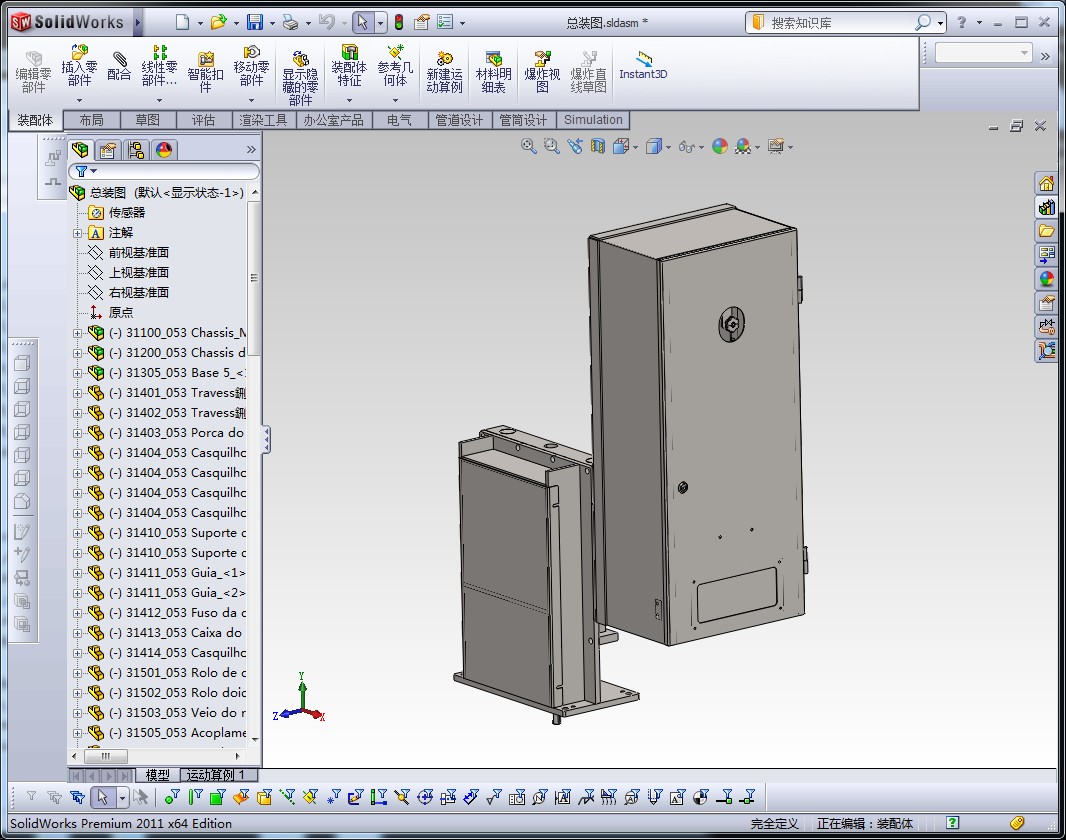Viewport: 1066px width, 840px height.
Task: Toggle the Filter Axes selection filter
Action: [x=287, y=797]
